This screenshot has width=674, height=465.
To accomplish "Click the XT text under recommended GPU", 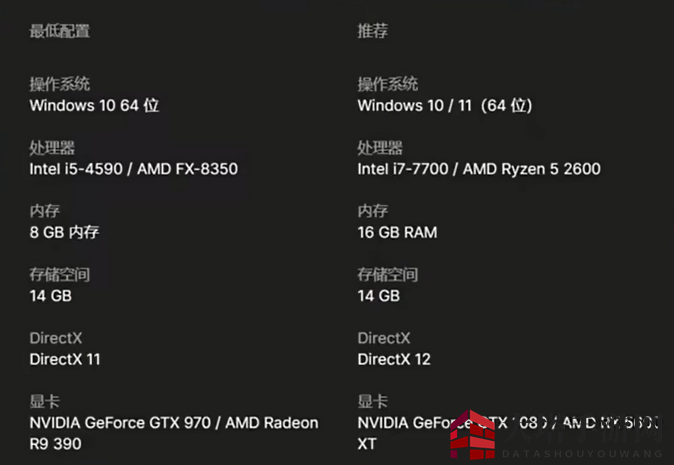I will (x=367, y=444).
